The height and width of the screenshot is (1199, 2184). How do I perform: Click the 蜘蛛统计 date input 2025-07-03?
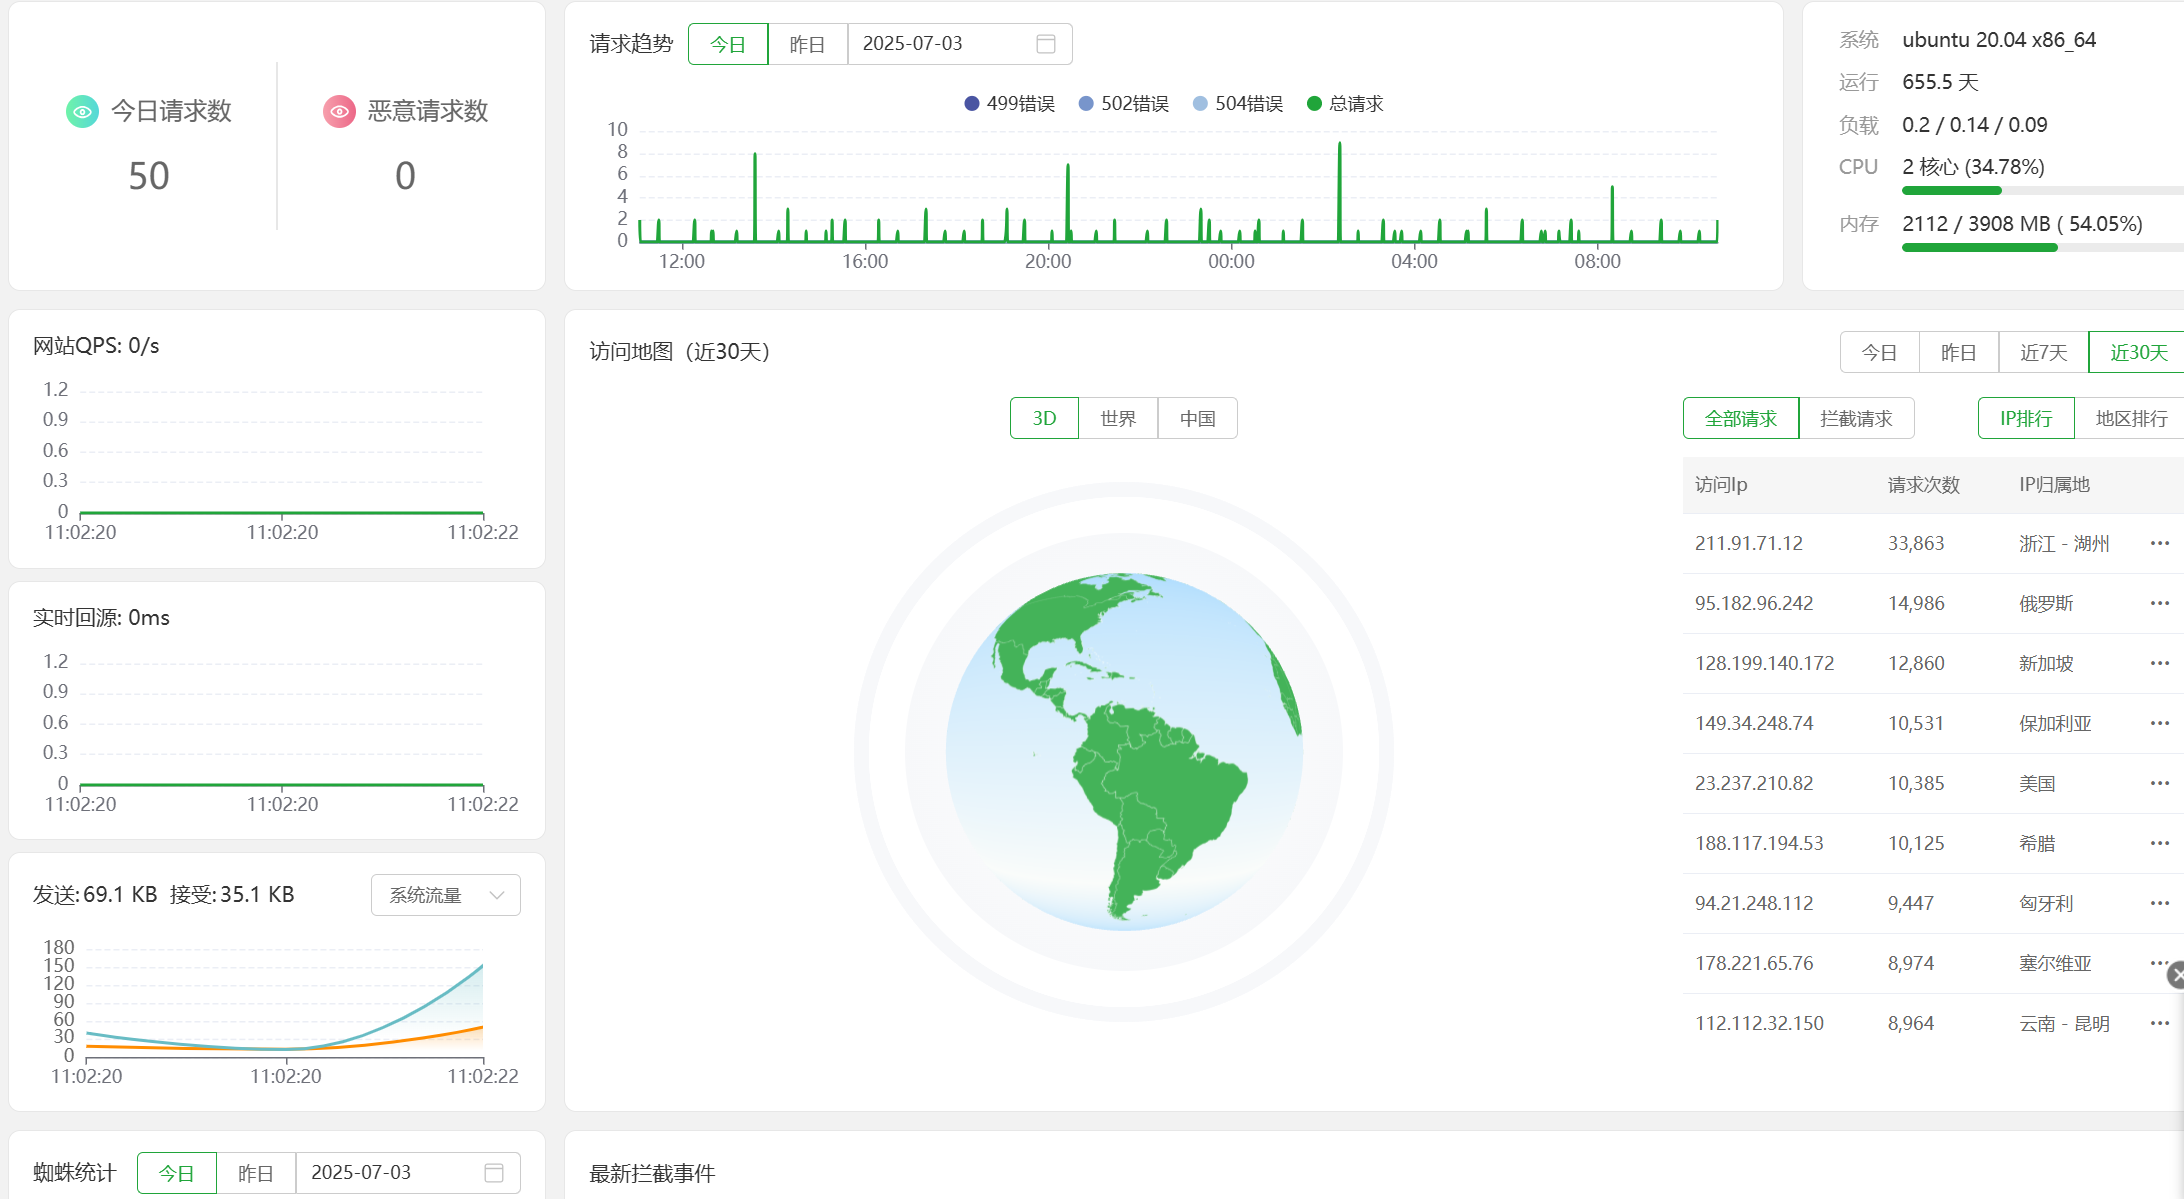click(408, 1172)
